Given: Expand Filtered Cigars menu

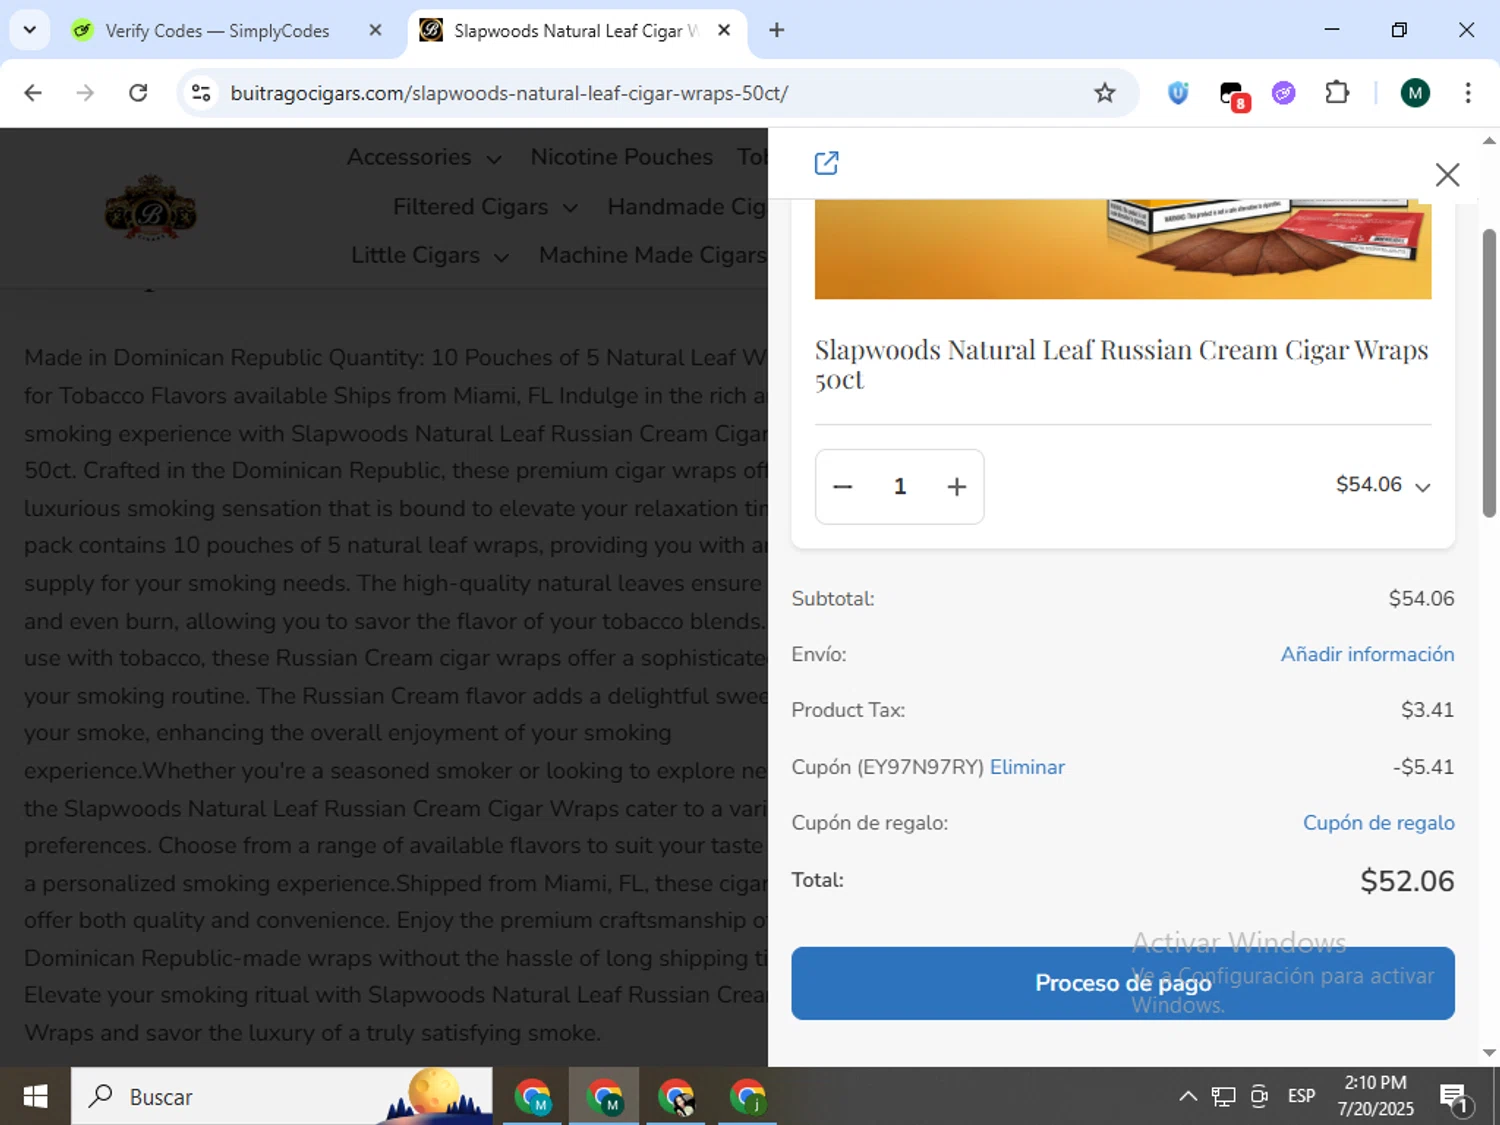Looking at the screenshot, I should click(x=485, y=207).
